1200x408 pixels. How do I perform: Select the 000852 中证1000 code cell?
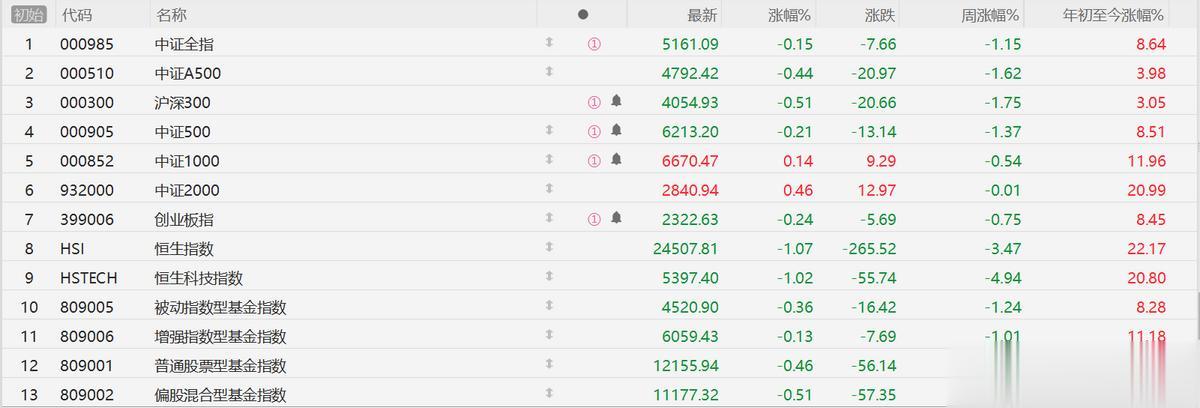[87, 161]
